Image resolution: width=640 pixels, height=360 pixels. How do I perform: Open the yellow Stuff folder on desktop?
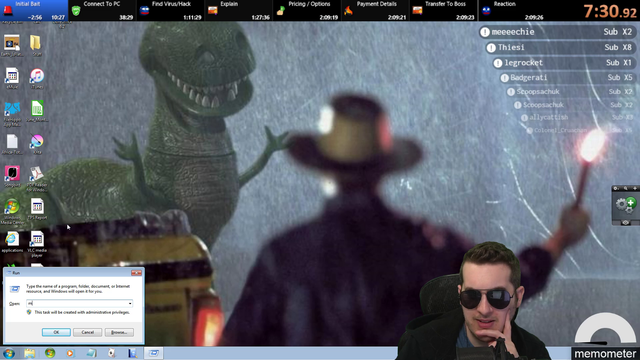coord(36,45)
